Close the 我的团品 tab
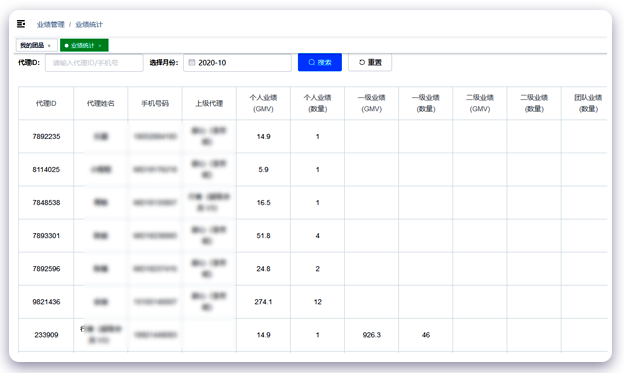The image size is (624, 373). (x=49, y=46)
